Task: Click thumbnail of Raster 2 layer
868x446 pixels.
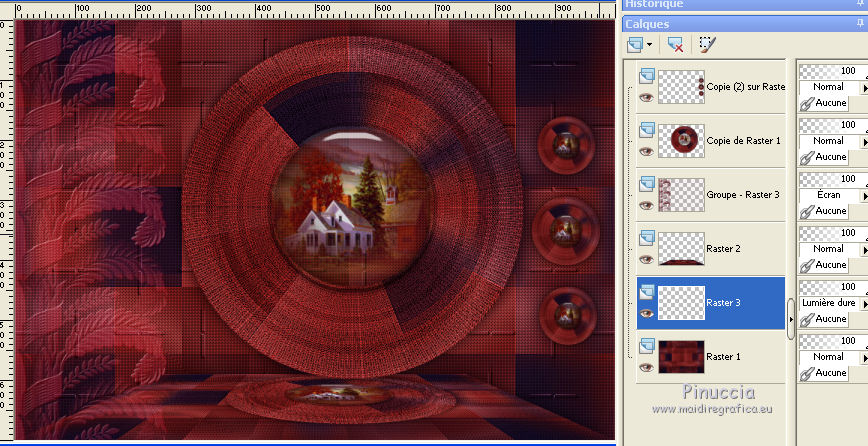Action: click(x=681, y=248)
